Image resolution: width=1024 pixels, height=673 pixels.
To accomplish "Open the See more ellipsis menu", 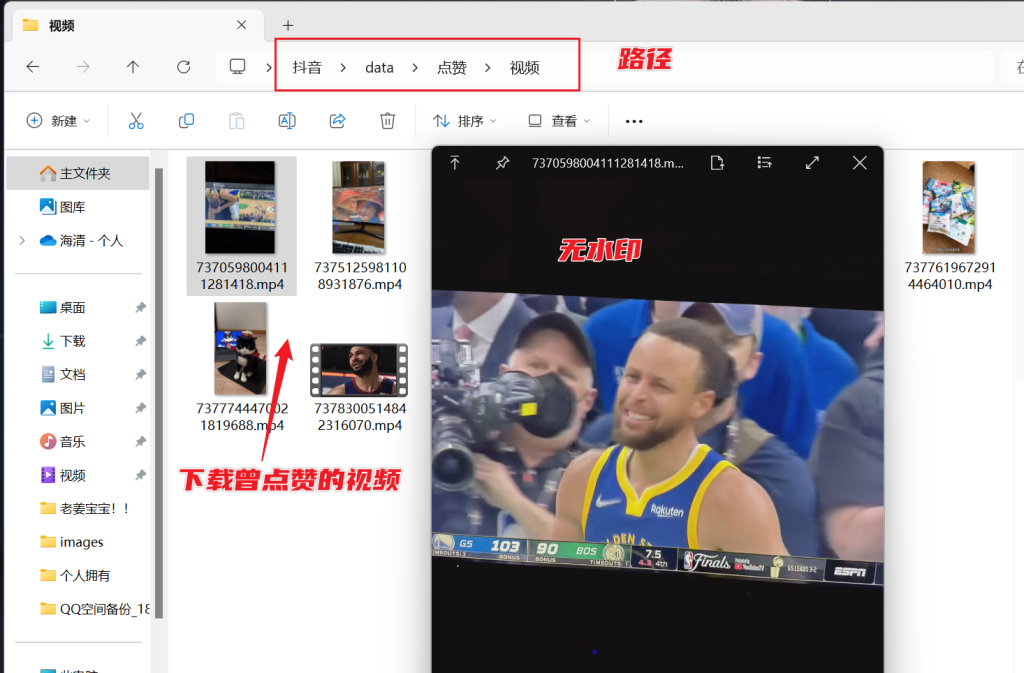I will click(633, 120).
